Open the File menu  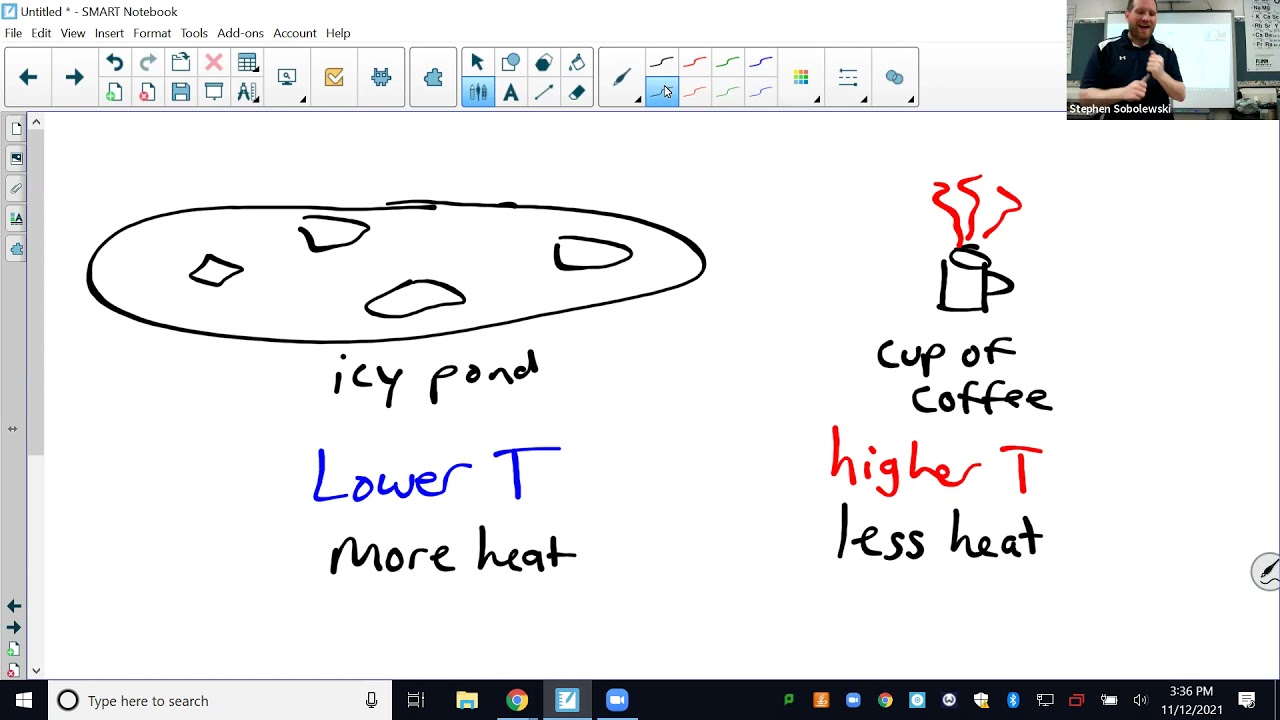13,33
